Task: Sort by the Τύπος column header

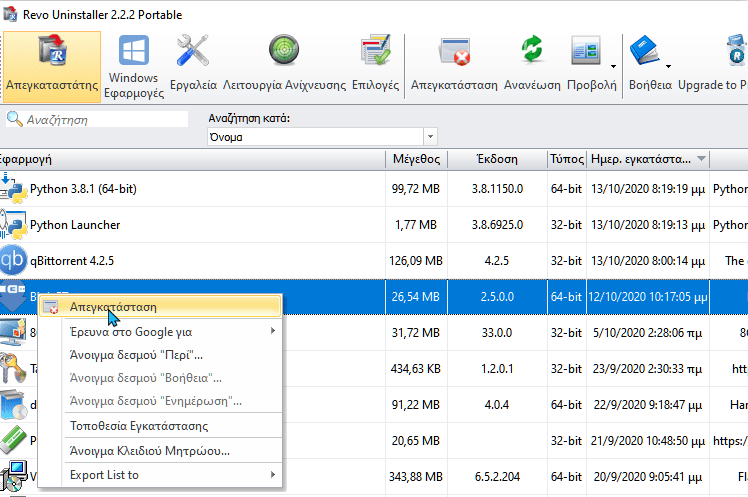Action: click(567, 159)
